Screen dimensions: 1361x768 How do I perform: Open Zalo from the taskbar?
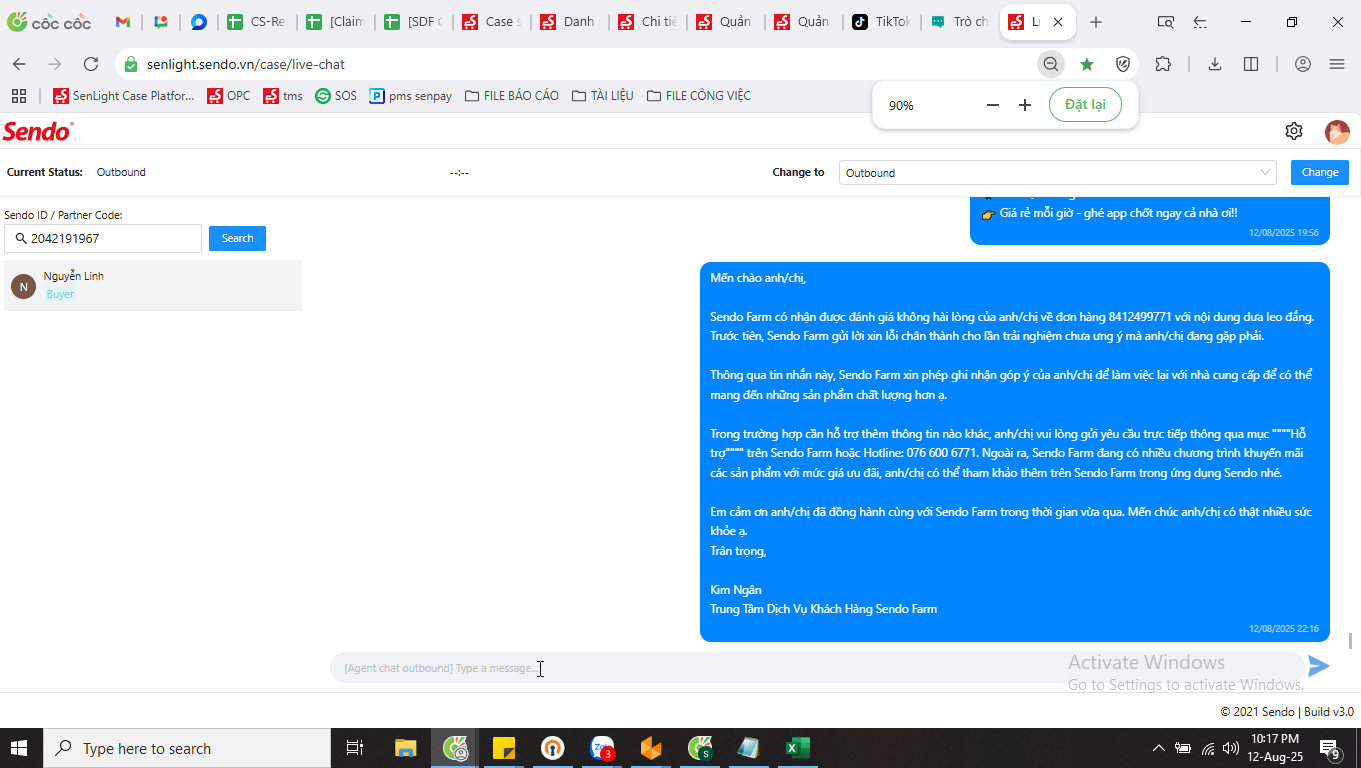click(602, 748)
